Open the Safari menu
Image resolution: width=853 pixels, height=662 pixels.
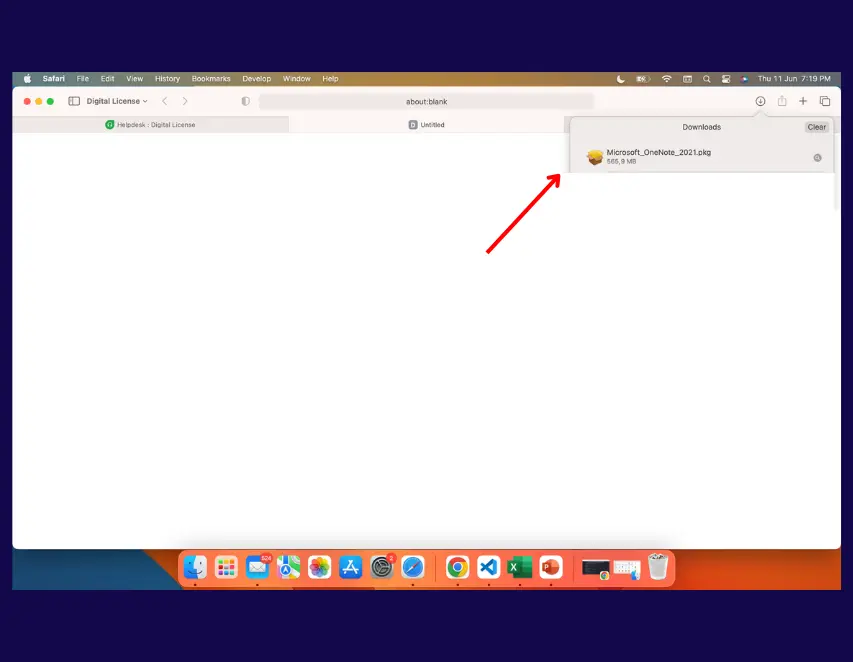[x=53, y=79]
